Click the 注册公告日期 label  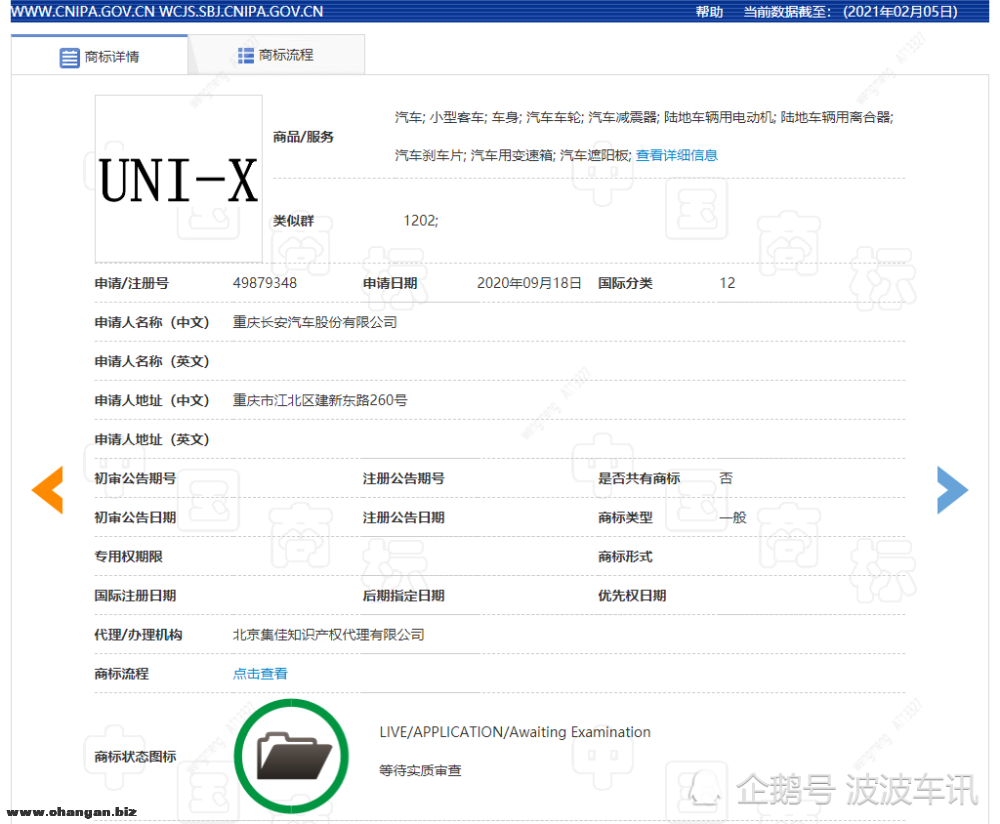pyautogui.click(x=404, y=517)
